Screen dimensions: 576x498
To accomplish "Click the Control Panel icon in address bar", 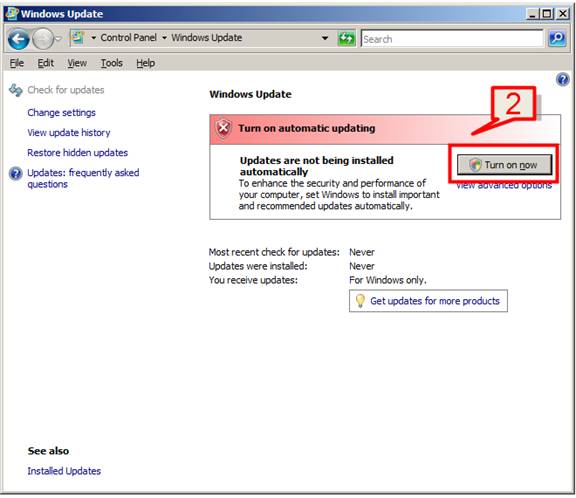I will pos(78,38).
